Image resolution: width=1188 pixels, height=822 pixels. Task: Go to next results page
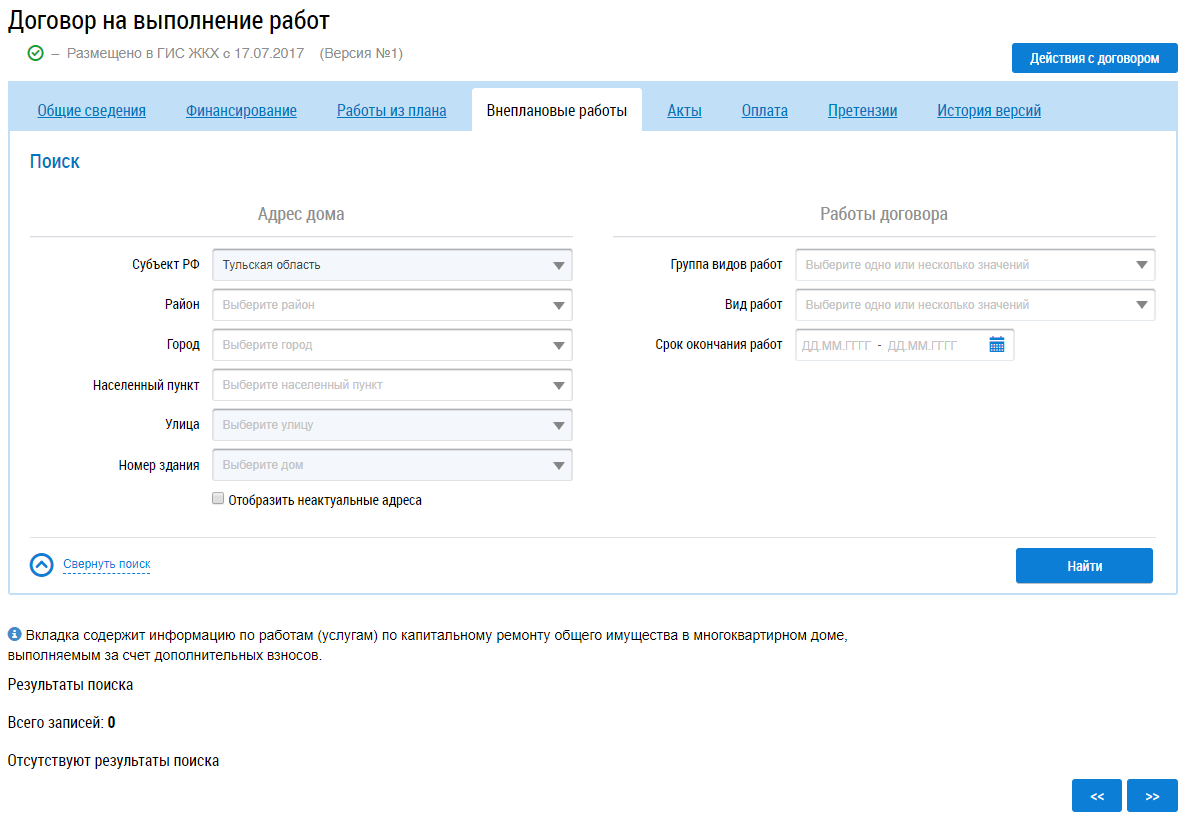(x=1152, y=796)
